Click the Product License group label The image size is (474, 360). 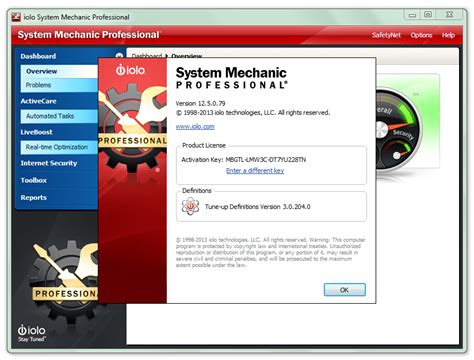(204, 145)
